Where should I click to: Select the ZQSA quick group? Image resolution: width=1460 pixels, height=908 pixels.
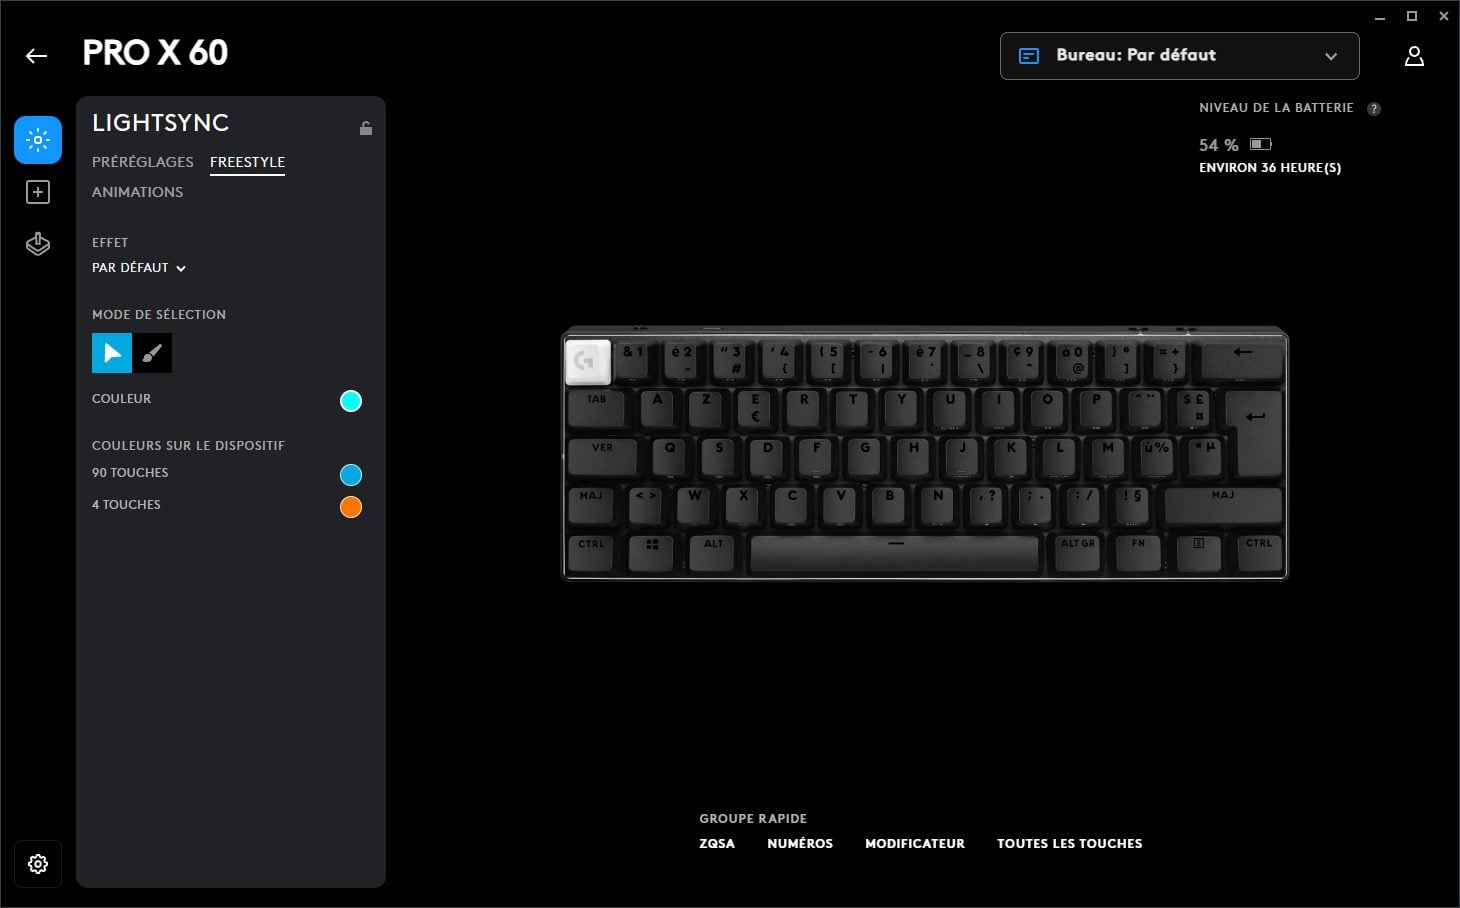pos(717,844)
